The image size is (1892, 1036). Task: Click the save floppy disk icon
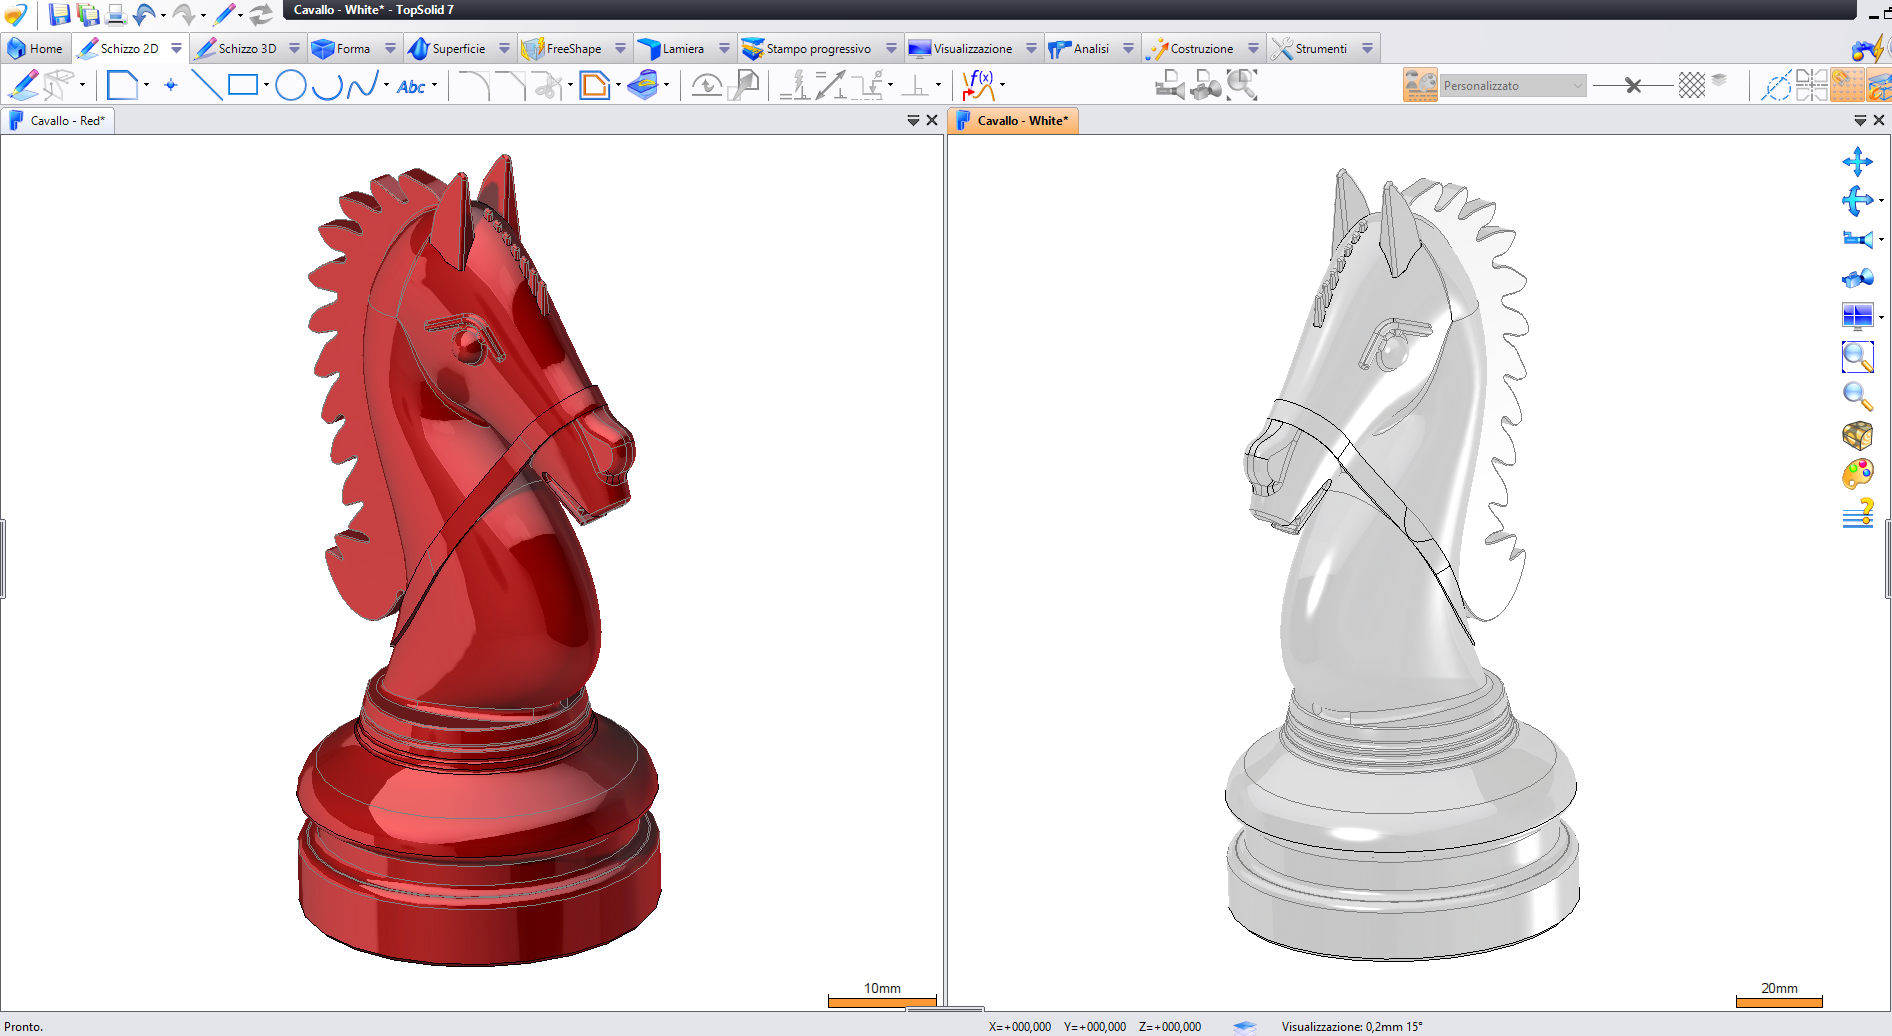[59, 14]
